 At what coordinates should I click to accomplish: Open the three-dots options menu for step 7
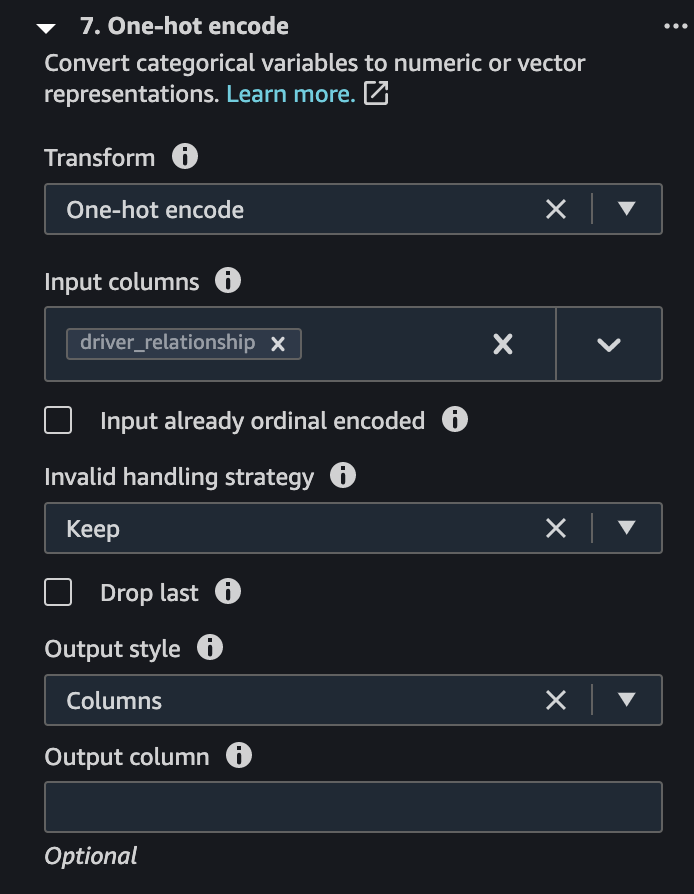tap(676, 26)
